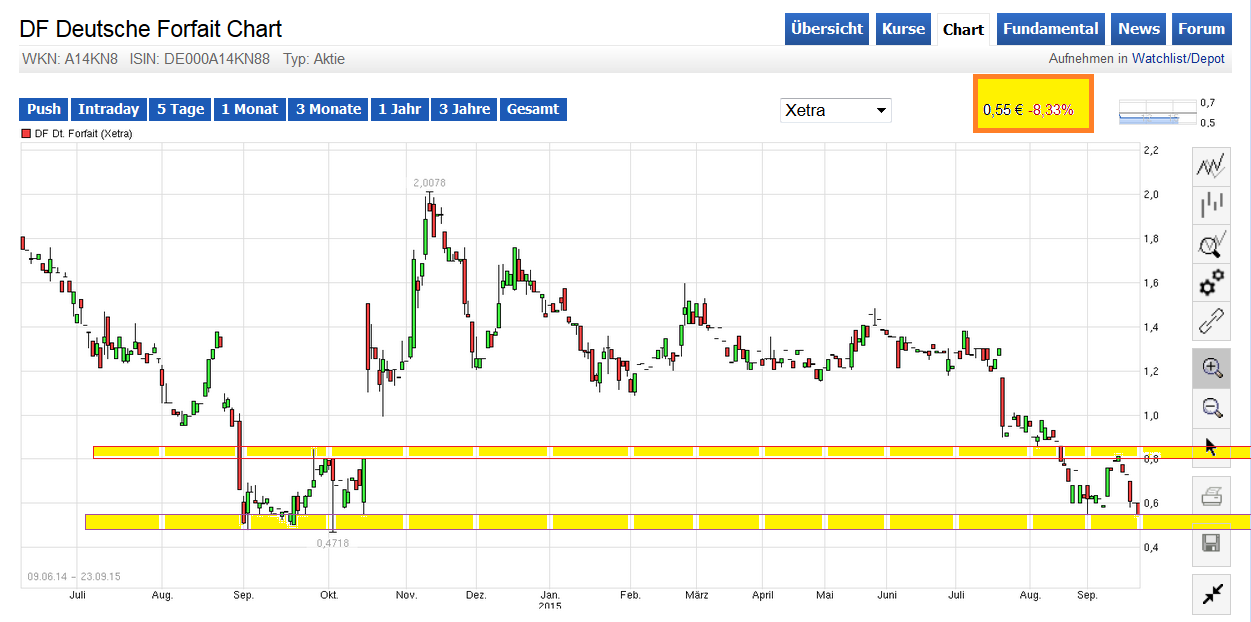
Task: Open the Kurse tab
Action: pyautogui.click(x=903, y=29)
